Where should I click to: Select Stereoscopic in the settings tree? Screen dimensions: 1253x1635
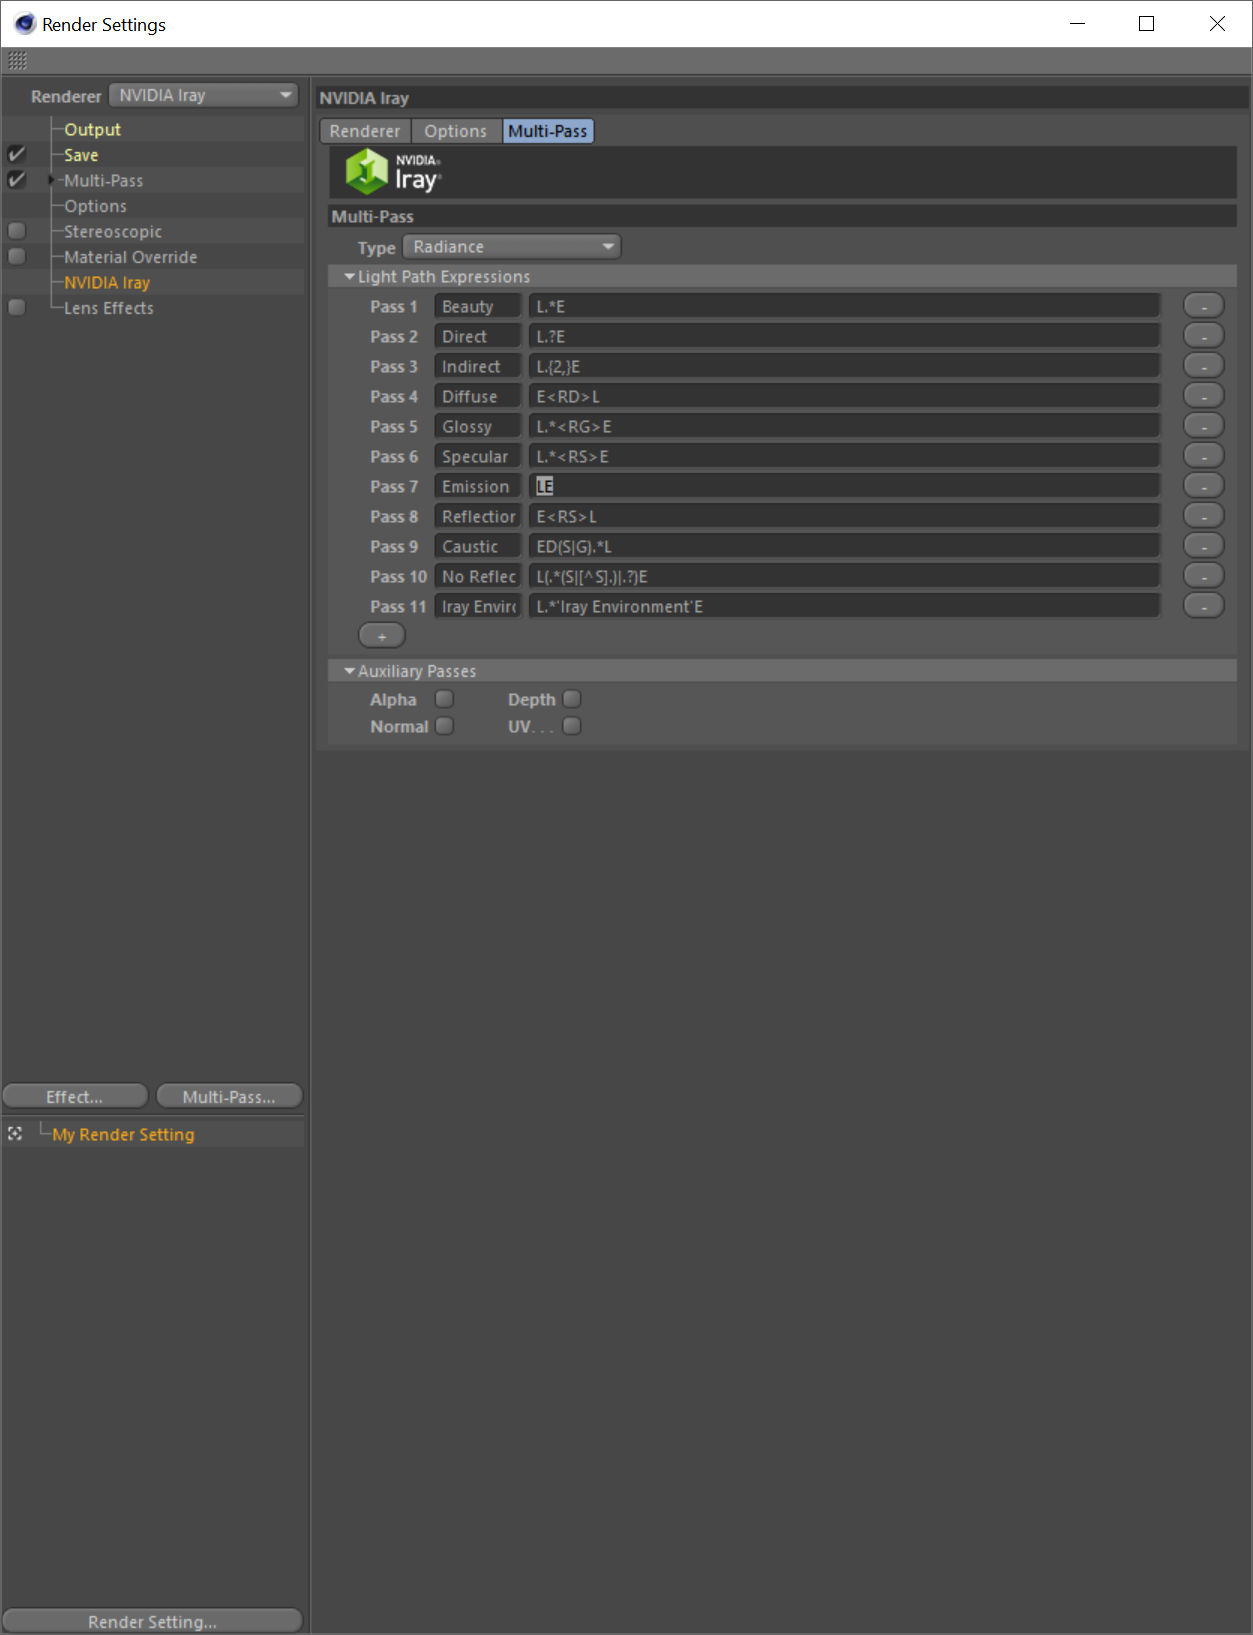[x=113, y=232]
